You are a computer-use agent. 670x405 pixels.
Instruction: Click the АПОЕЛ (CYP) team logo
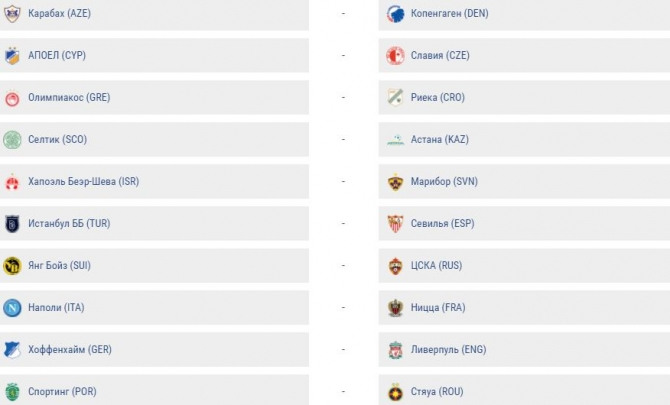tap(12, 56)
